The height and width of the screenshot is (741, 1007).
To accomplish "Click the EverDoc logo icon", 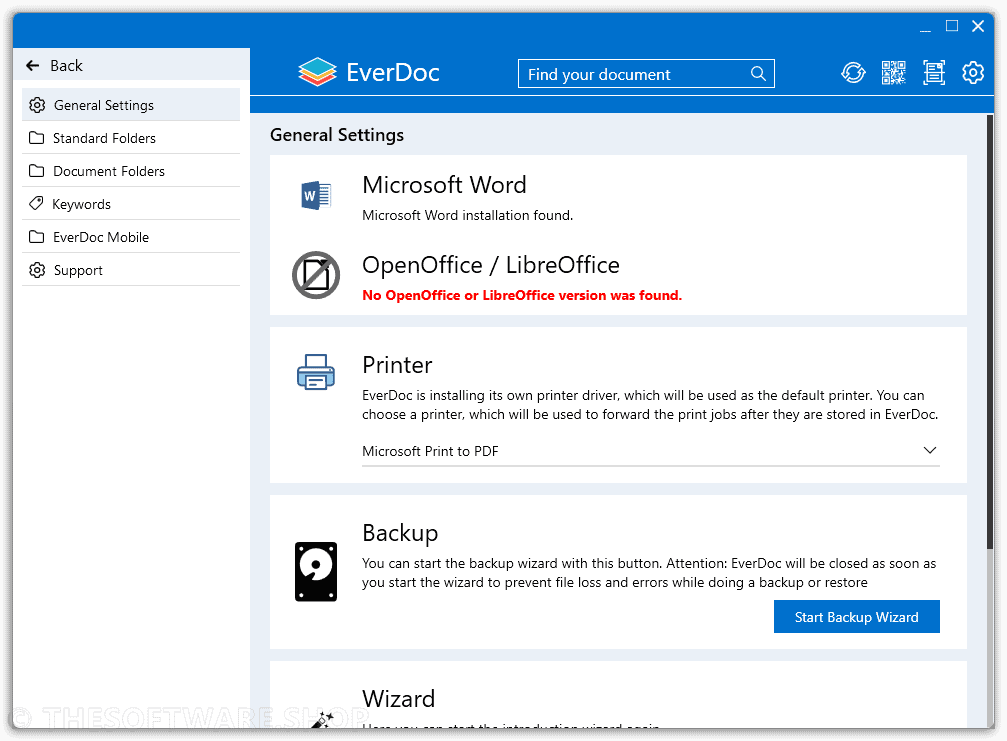I will click(317, 72).
